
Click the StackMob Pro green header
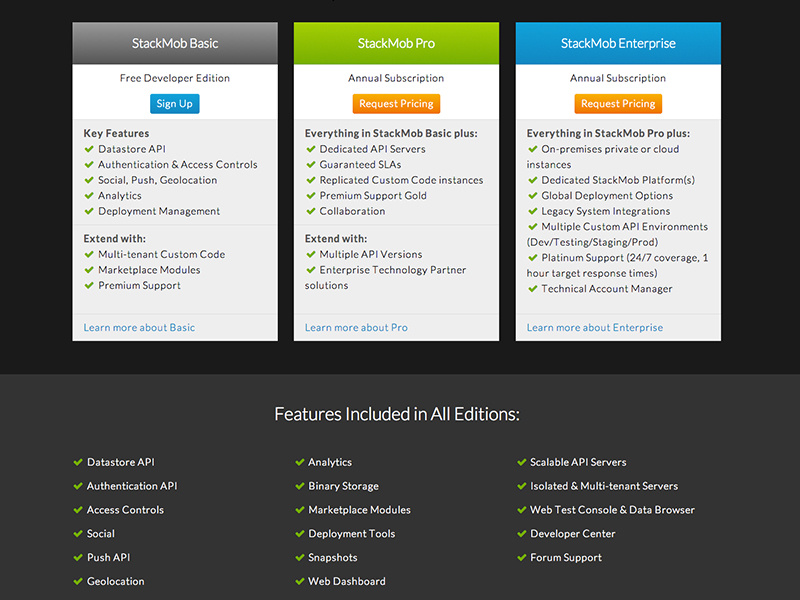click(x=396, y=43)
